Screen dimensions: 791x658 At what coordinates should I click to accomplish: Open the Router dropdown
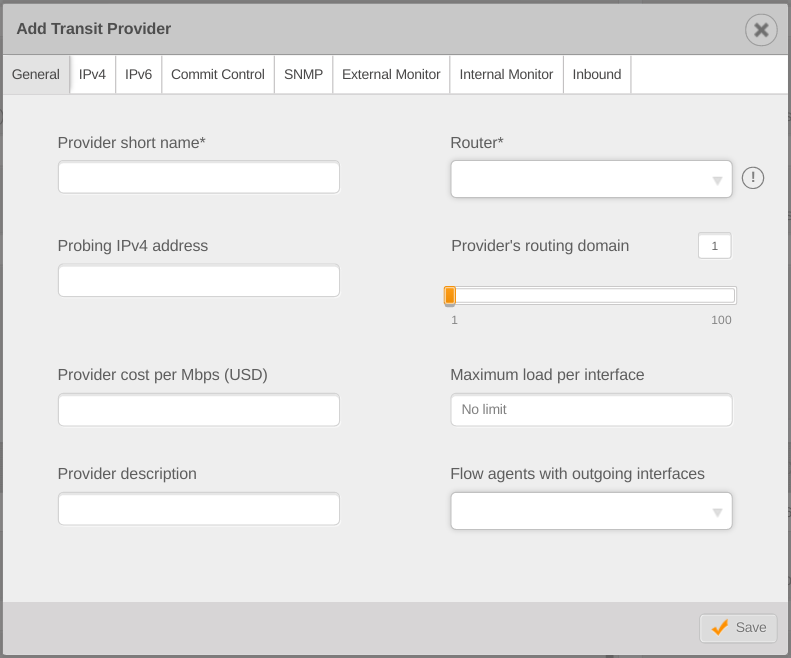tap(591, 179)
